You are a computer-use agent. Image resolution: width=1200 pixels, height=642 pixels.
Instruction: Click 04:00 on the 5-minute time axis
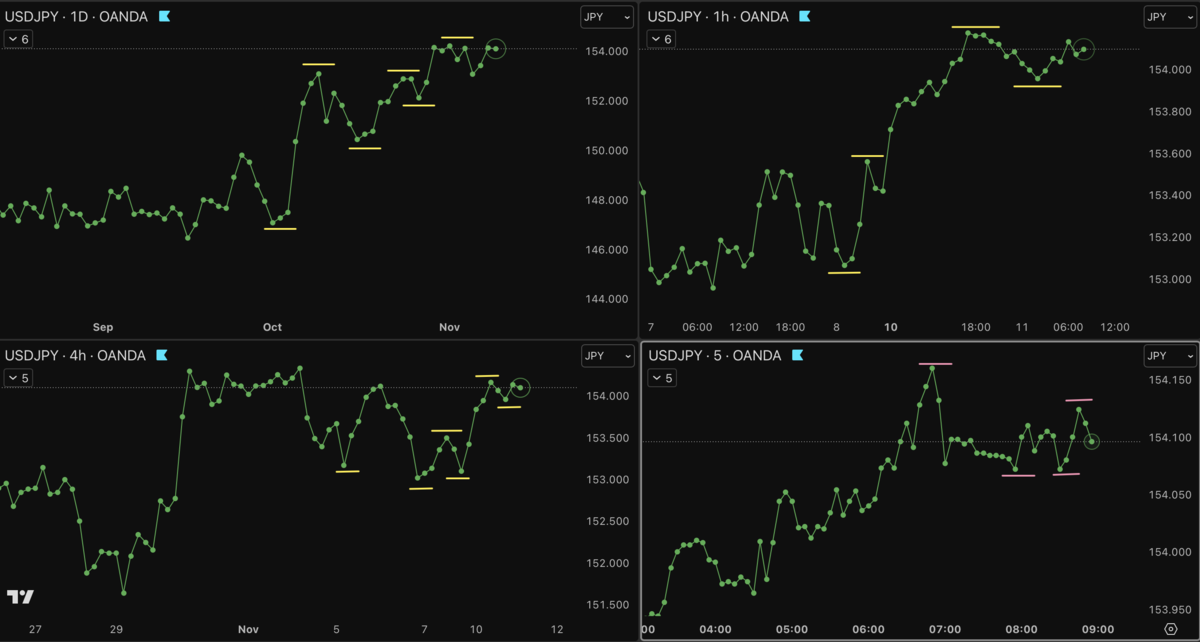716,629
